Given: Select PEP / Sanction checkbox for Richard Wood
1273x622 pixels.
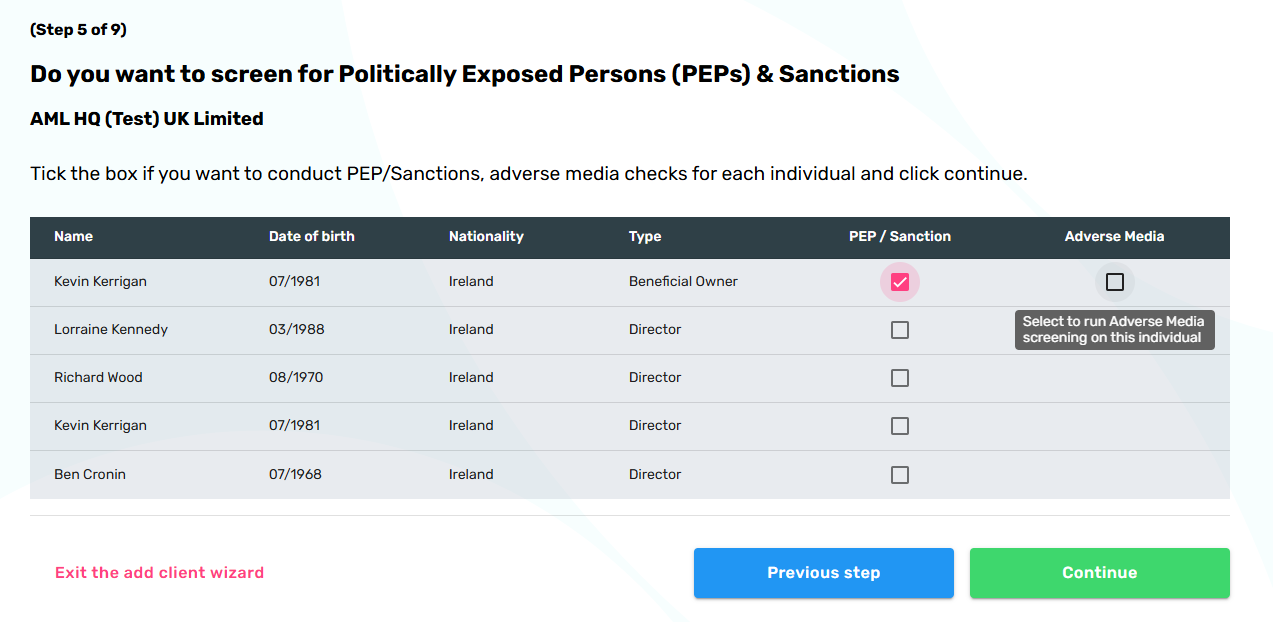Looking at the screenshot, I should [900, 378].
